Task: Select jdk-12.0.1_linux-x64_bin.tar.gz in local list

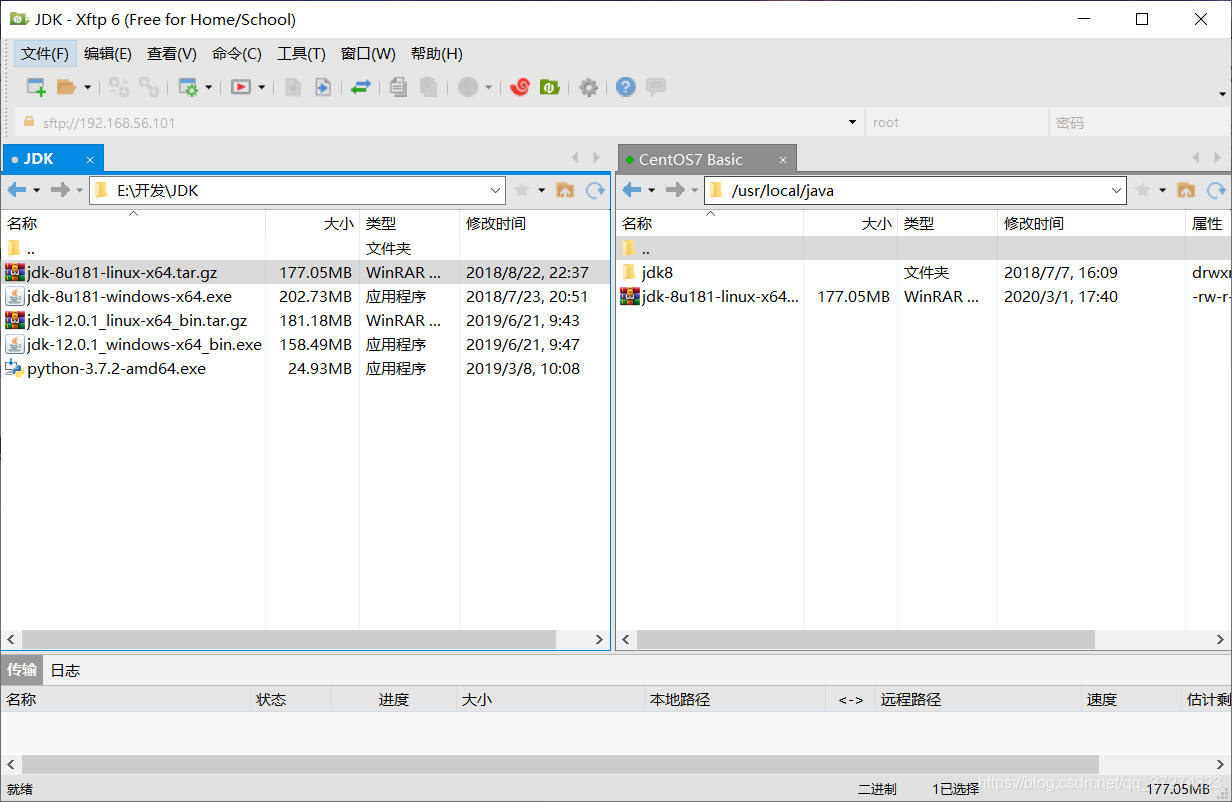Action: point(136,320)
